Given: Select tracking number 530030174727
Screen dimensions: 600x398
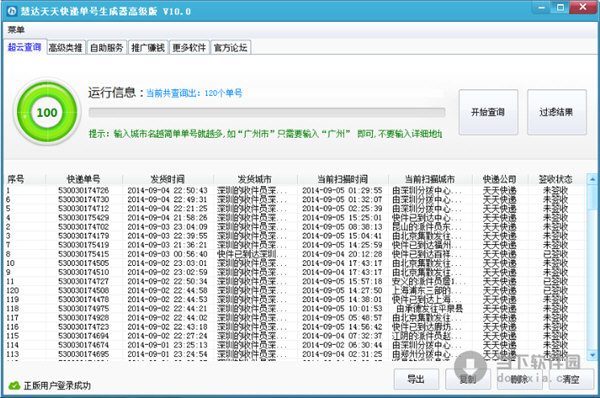Looking at the screenshot, I should (x=83, y=281).
